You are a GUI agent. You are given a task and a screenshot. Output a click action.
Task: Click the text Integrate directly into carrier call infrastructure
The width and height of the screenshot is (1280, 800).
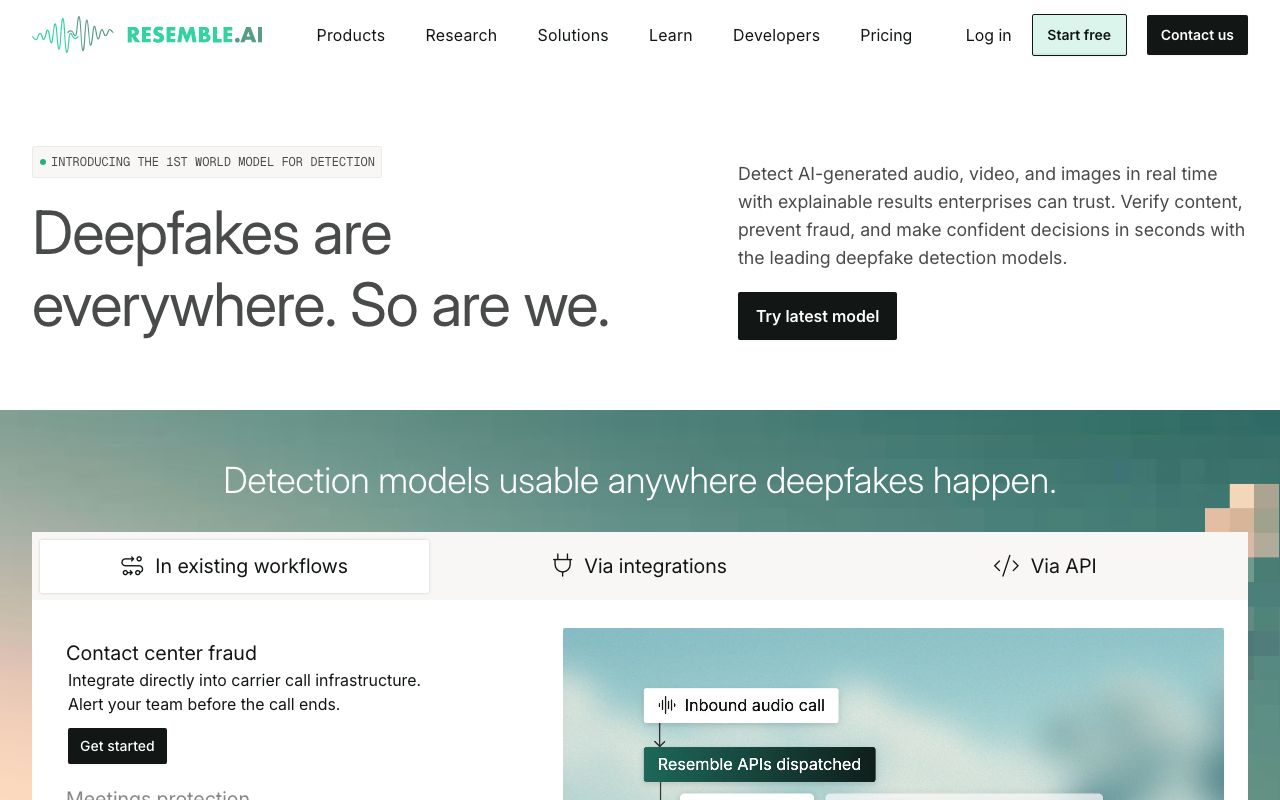click(x=244, y=680)
